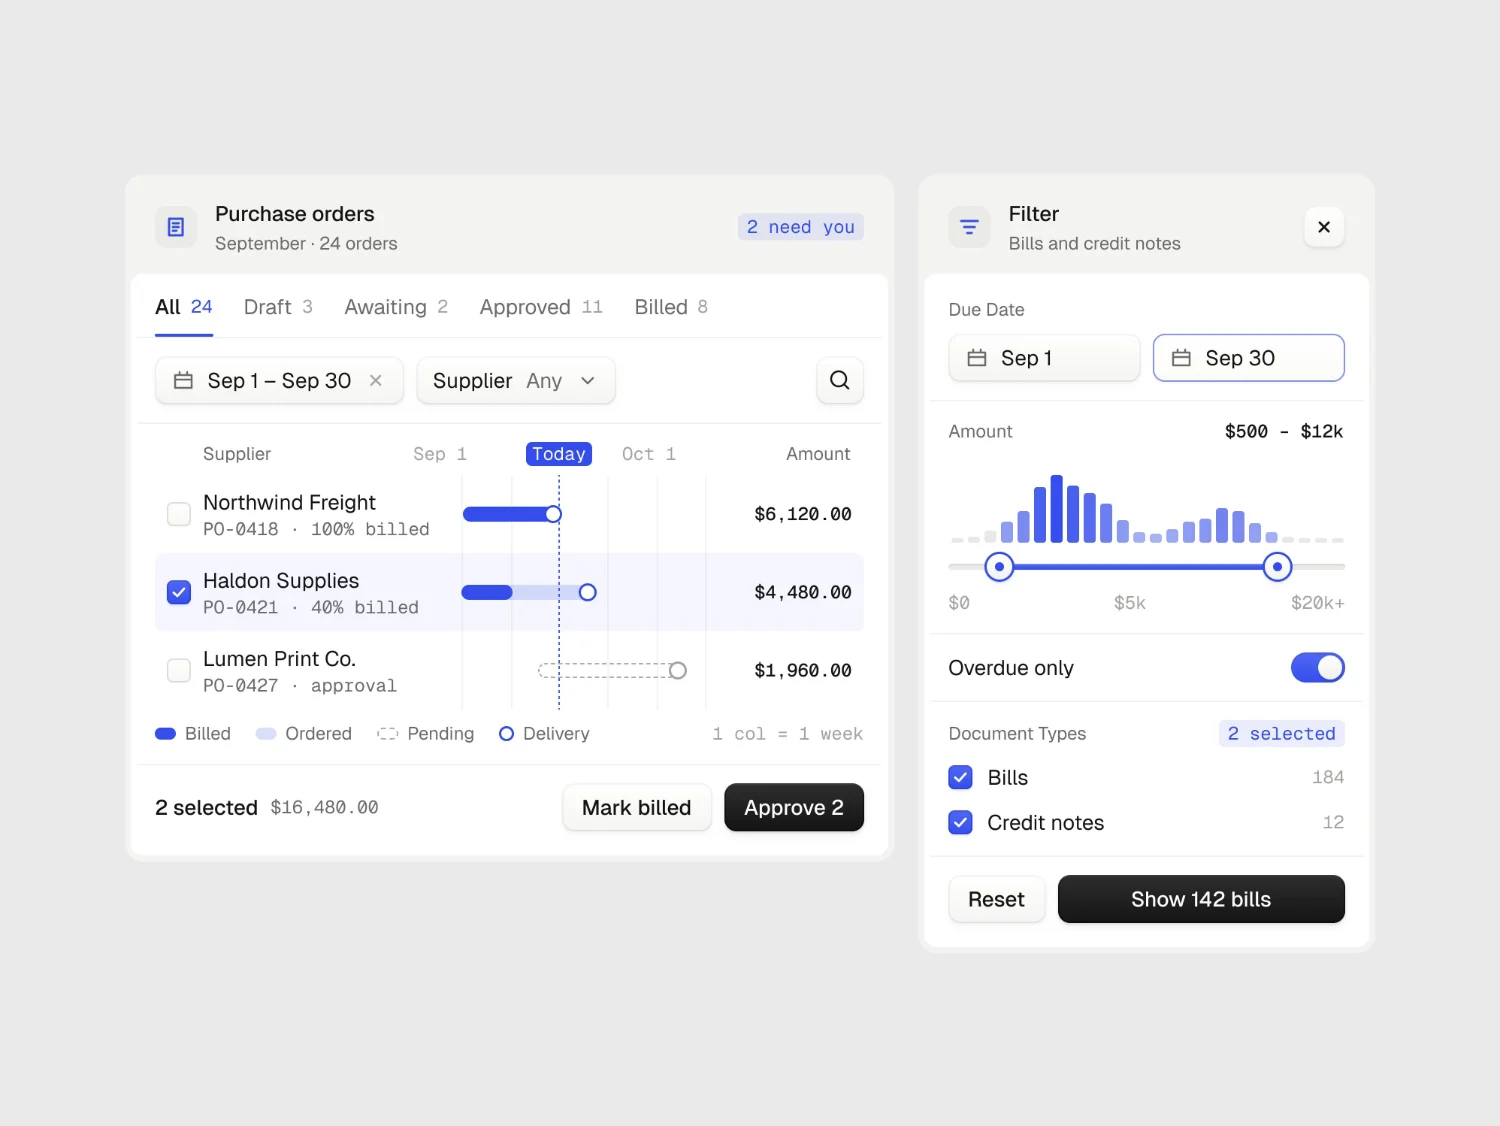Screen dimensions: 1500x1126
Task: Click the Approve 2 button
Action: coord(794,807)
